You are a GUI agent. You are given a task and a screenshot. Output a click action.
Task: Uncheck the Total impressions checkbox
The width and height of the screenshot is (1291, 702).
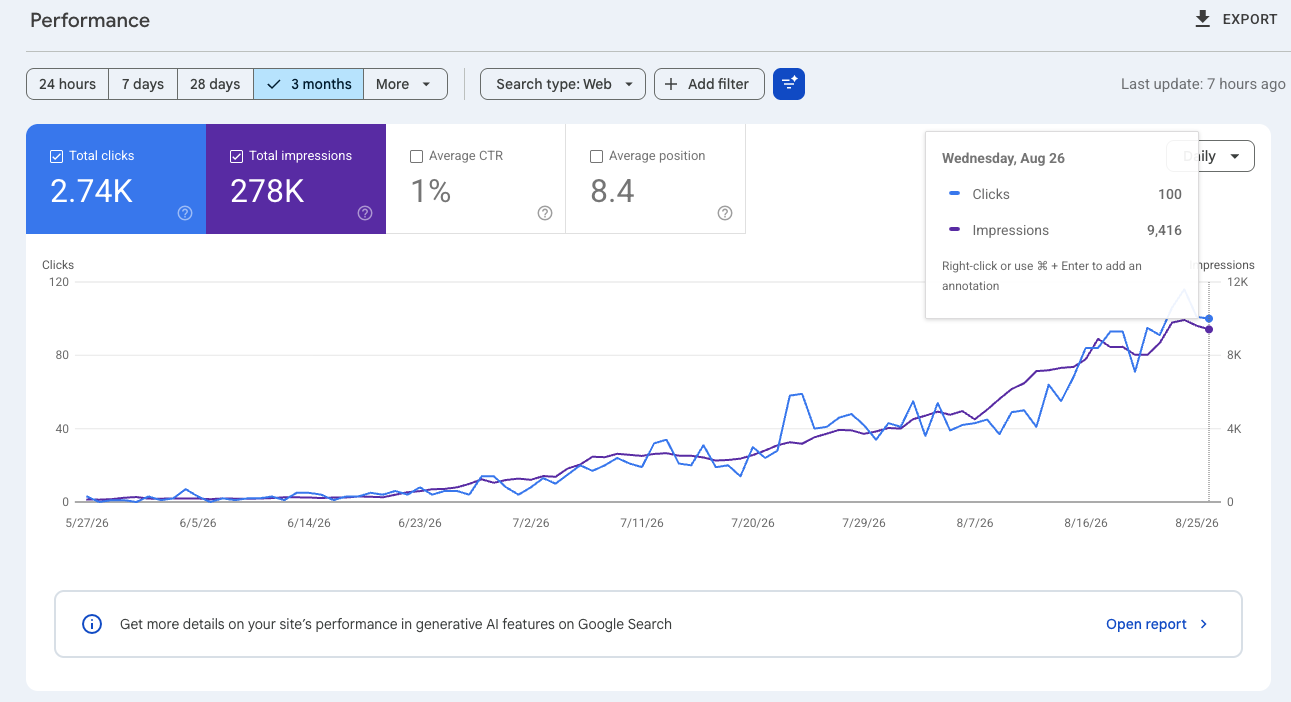(236, 156)
